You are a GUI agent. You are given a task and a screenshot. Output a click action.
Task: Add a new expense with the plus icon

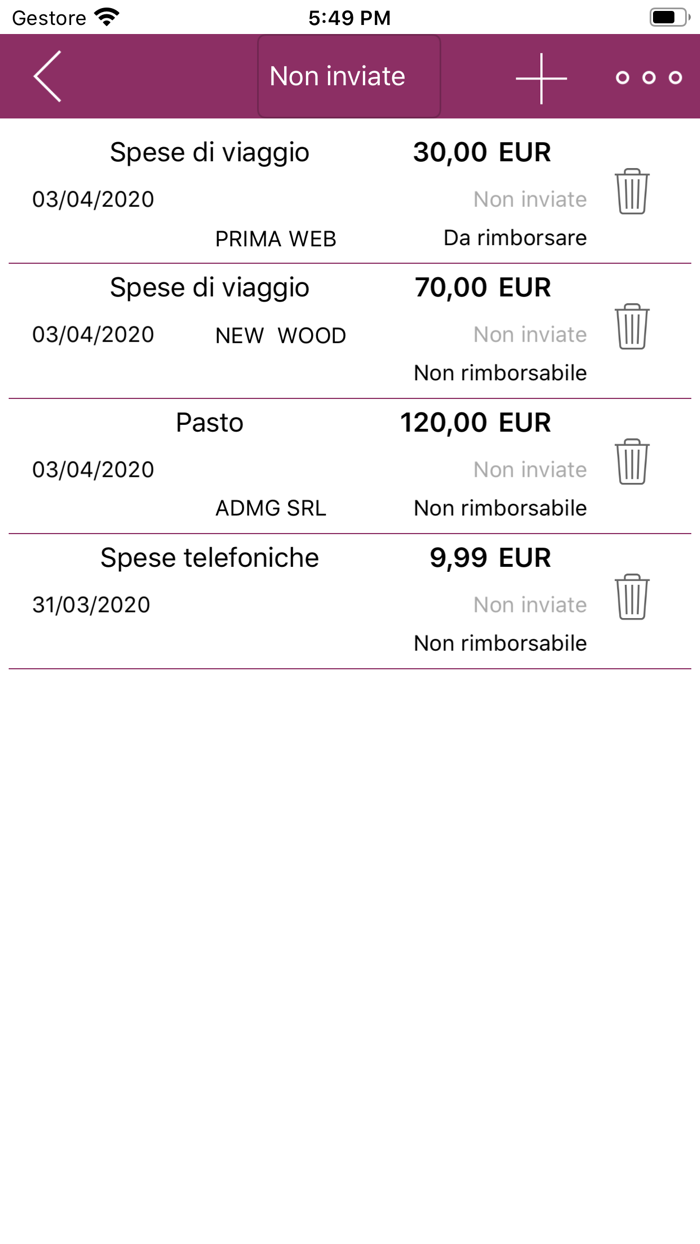541,76
